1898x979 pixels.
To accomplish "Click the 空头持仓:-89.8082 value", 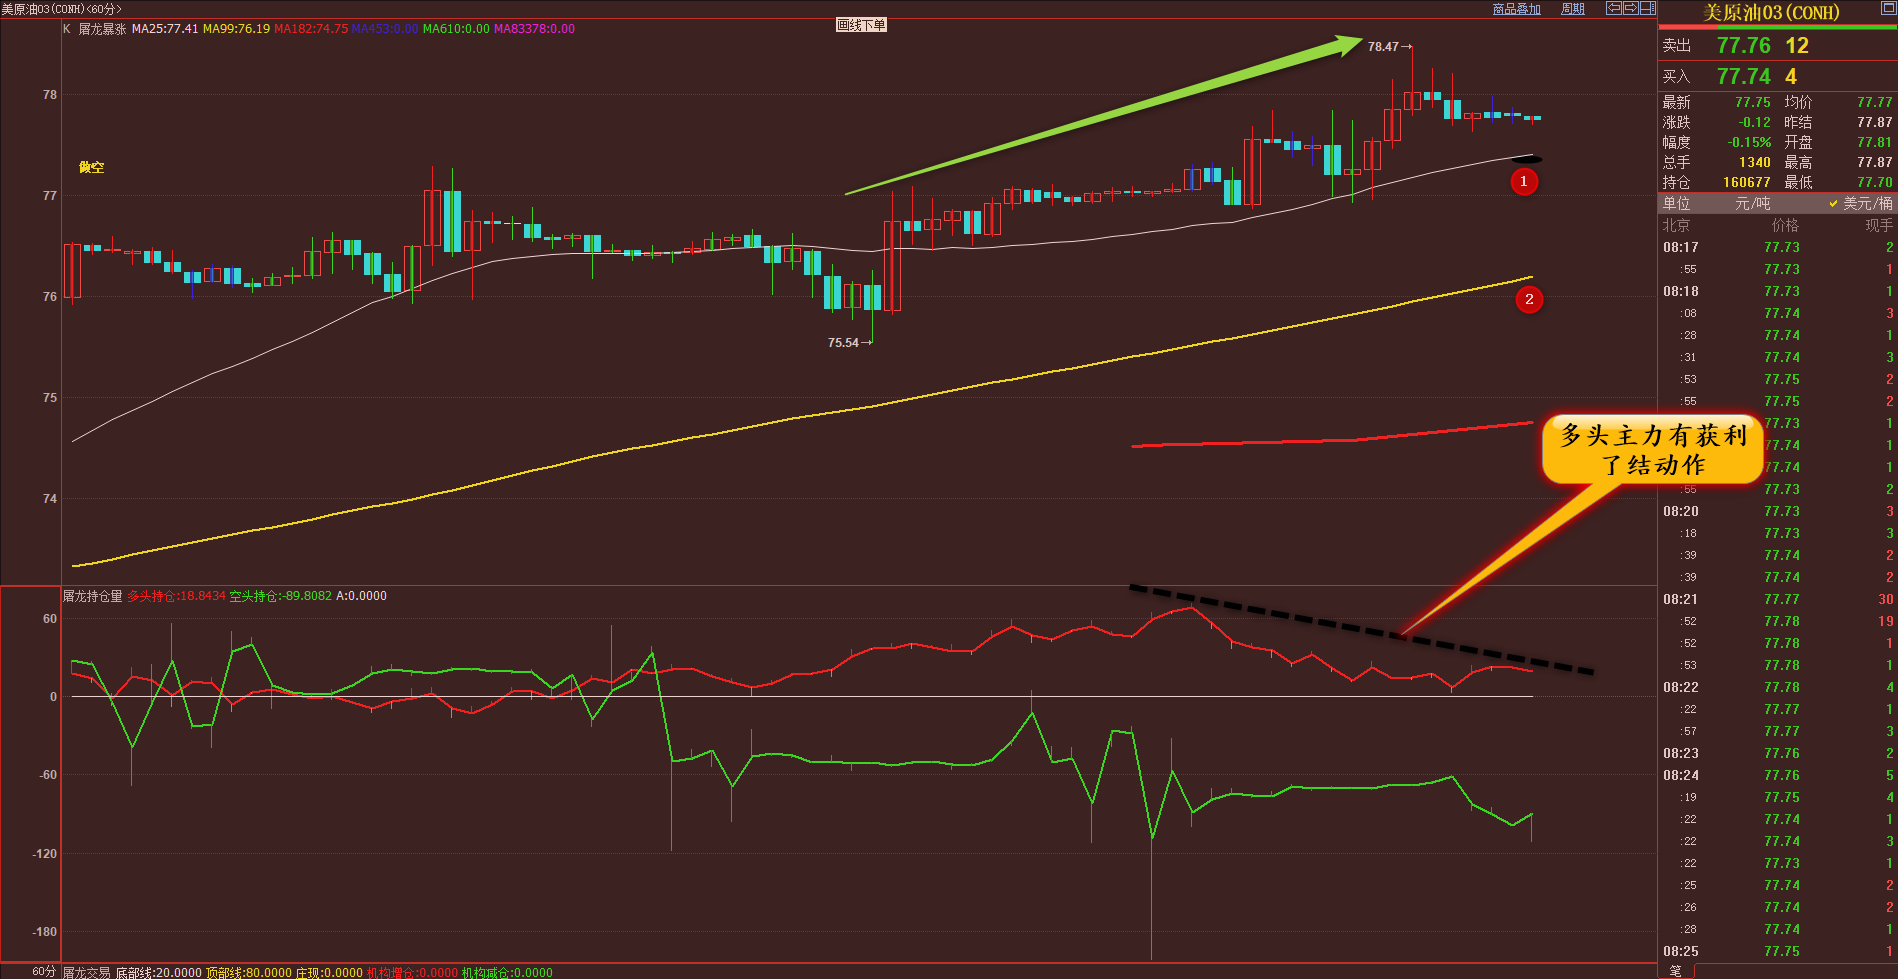I will pyautogui.click(x=280, y=596).
